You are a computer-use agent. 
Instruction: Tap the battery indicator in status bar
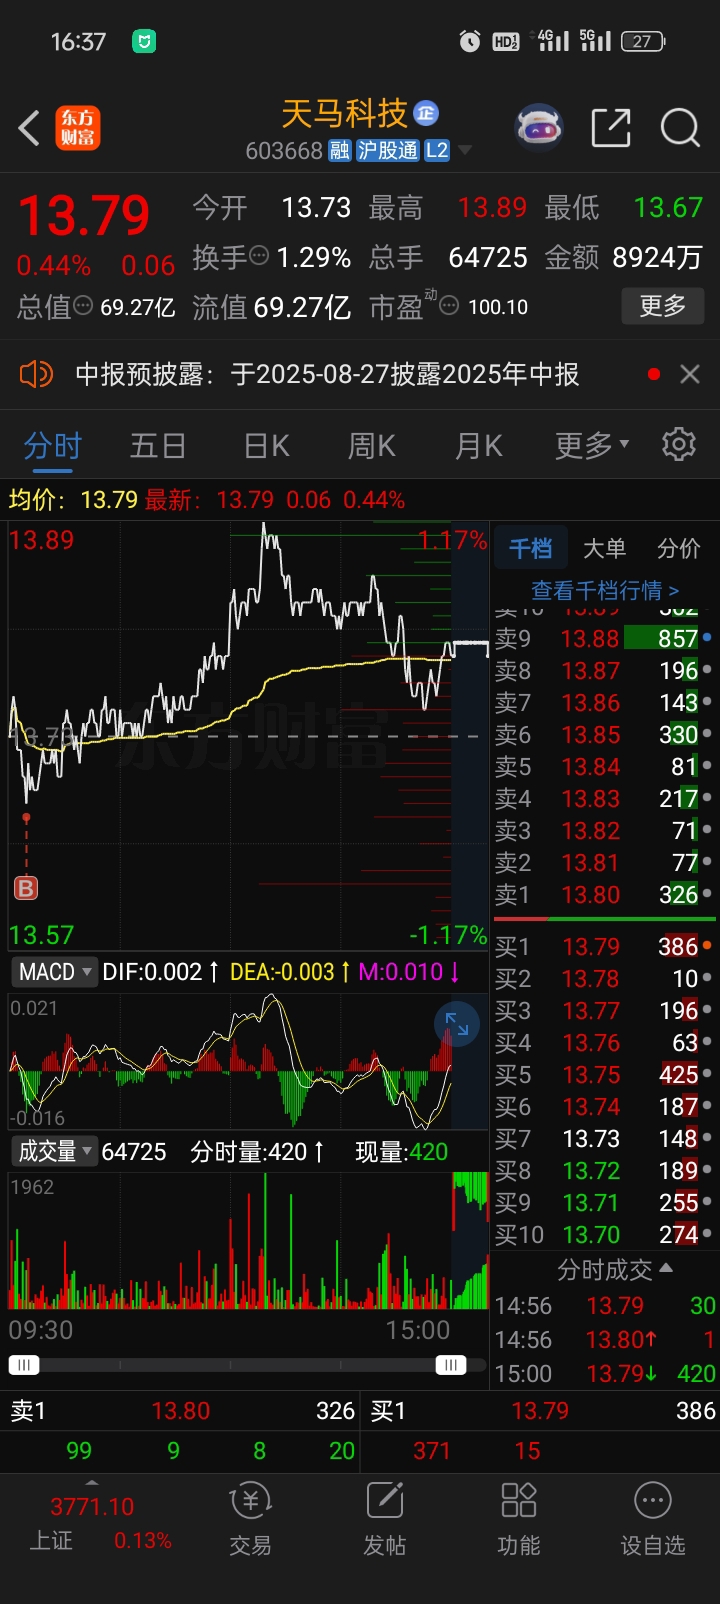pos(643,41)
